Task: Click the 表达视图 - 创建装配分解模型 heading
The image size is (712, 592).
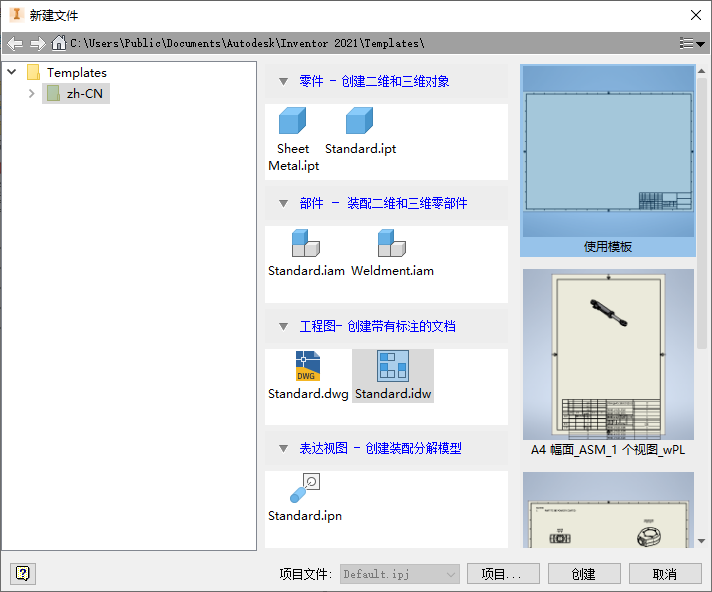Action: pyautogui.click(x=381, y=448)
